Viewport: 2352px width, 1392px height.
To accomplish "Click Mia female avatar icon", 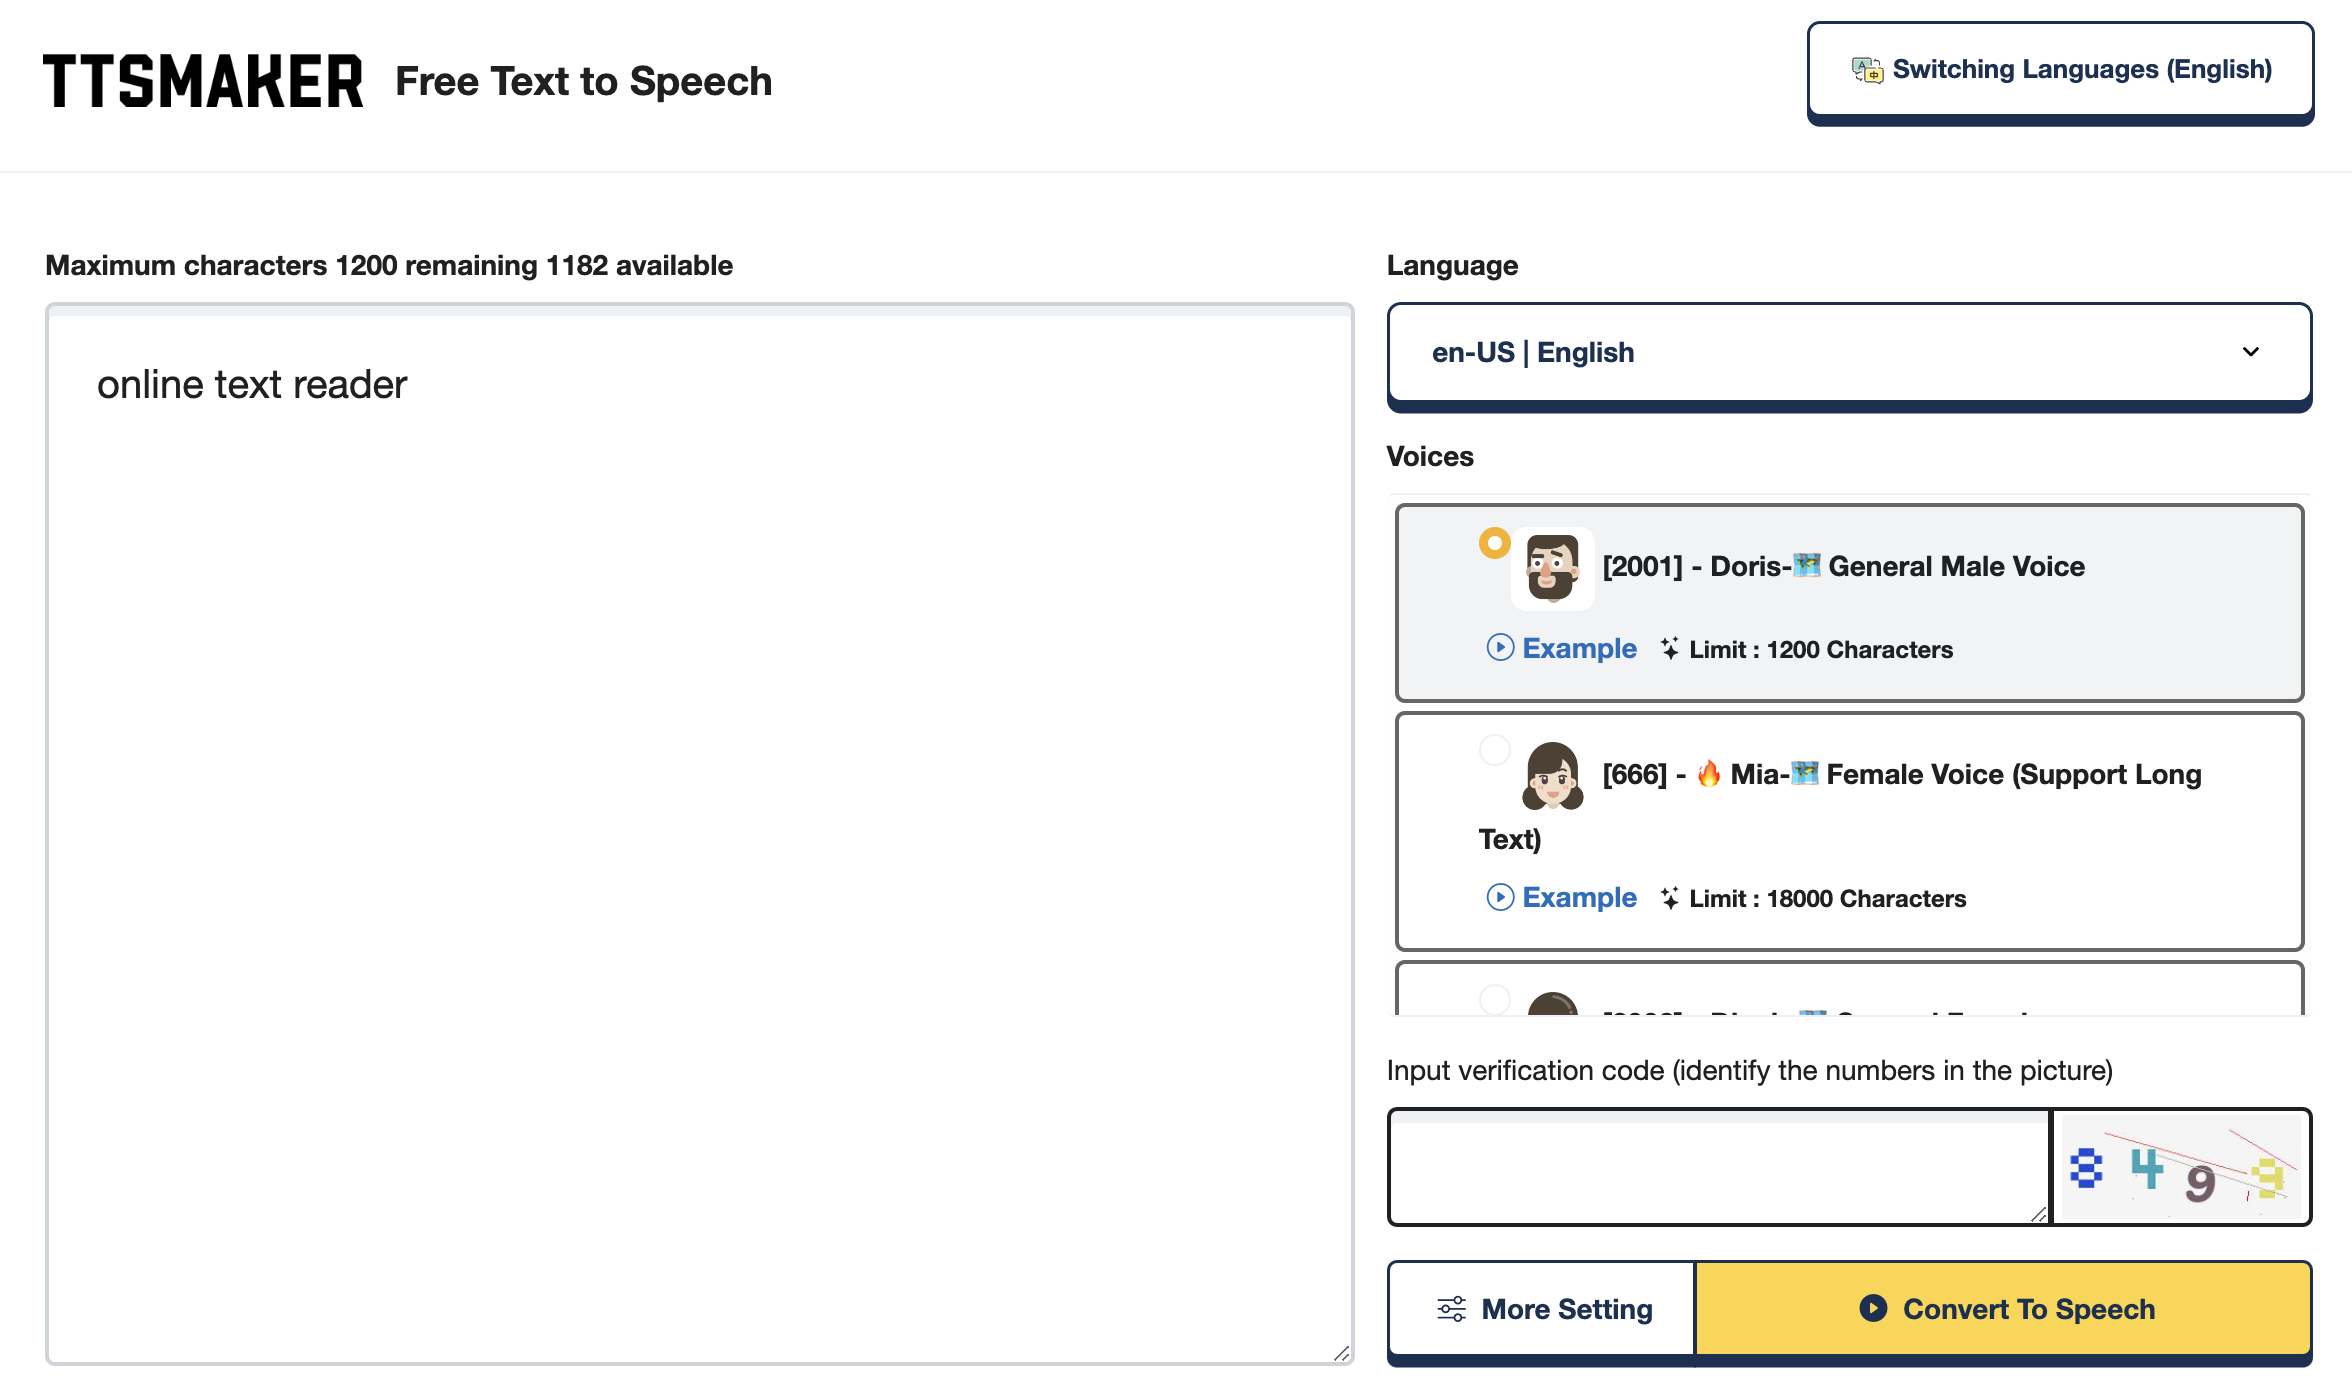I will pos(1552,776).
